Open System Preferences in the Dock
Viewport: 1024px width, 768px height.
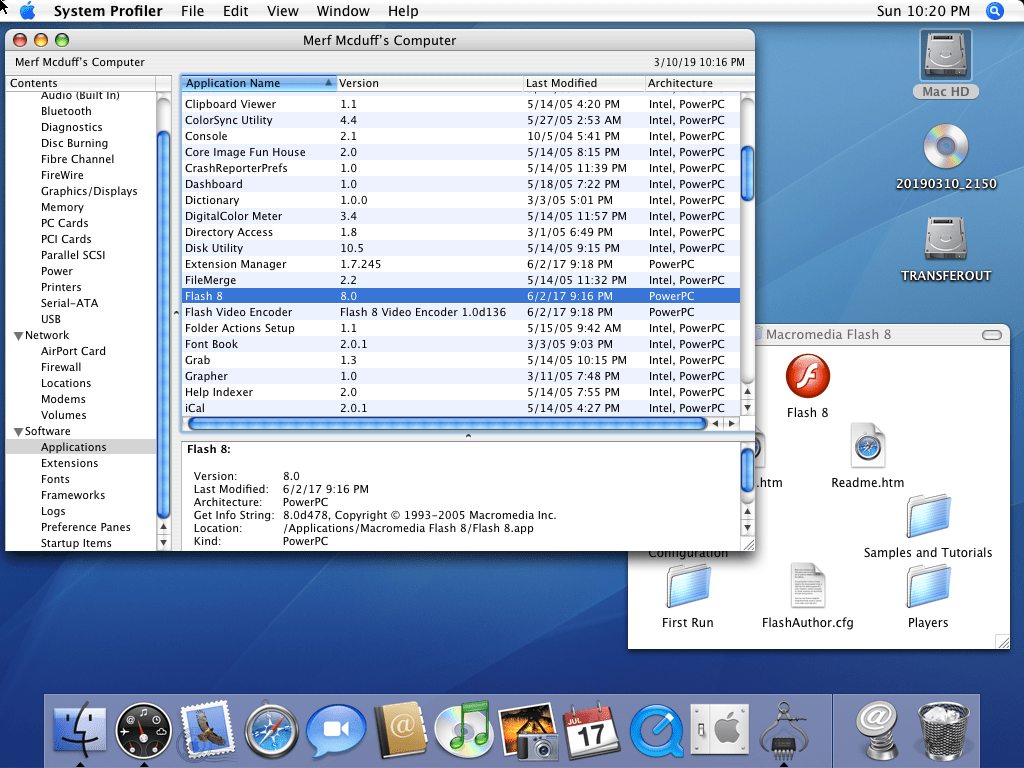point(720,729)
